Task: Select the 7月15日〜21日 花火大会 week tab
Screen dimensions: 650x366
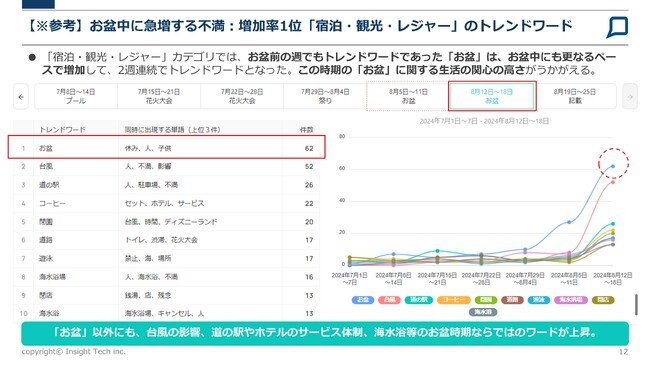Action: tap(159, 97)
